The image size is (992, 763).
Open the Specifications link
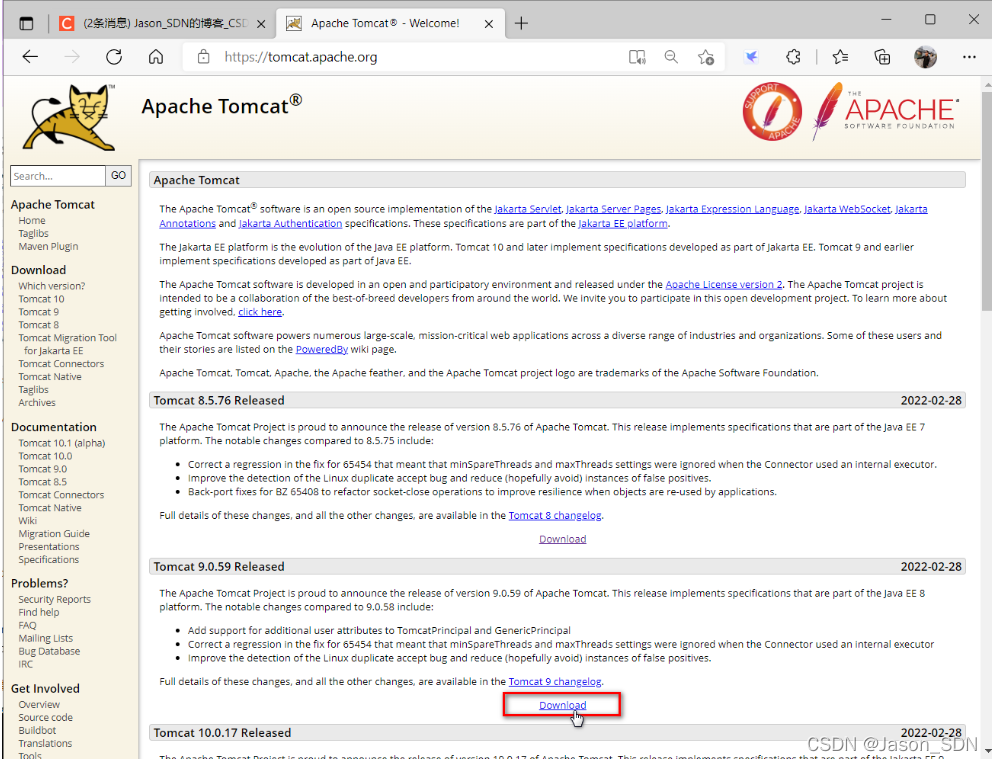click(49, 559)
